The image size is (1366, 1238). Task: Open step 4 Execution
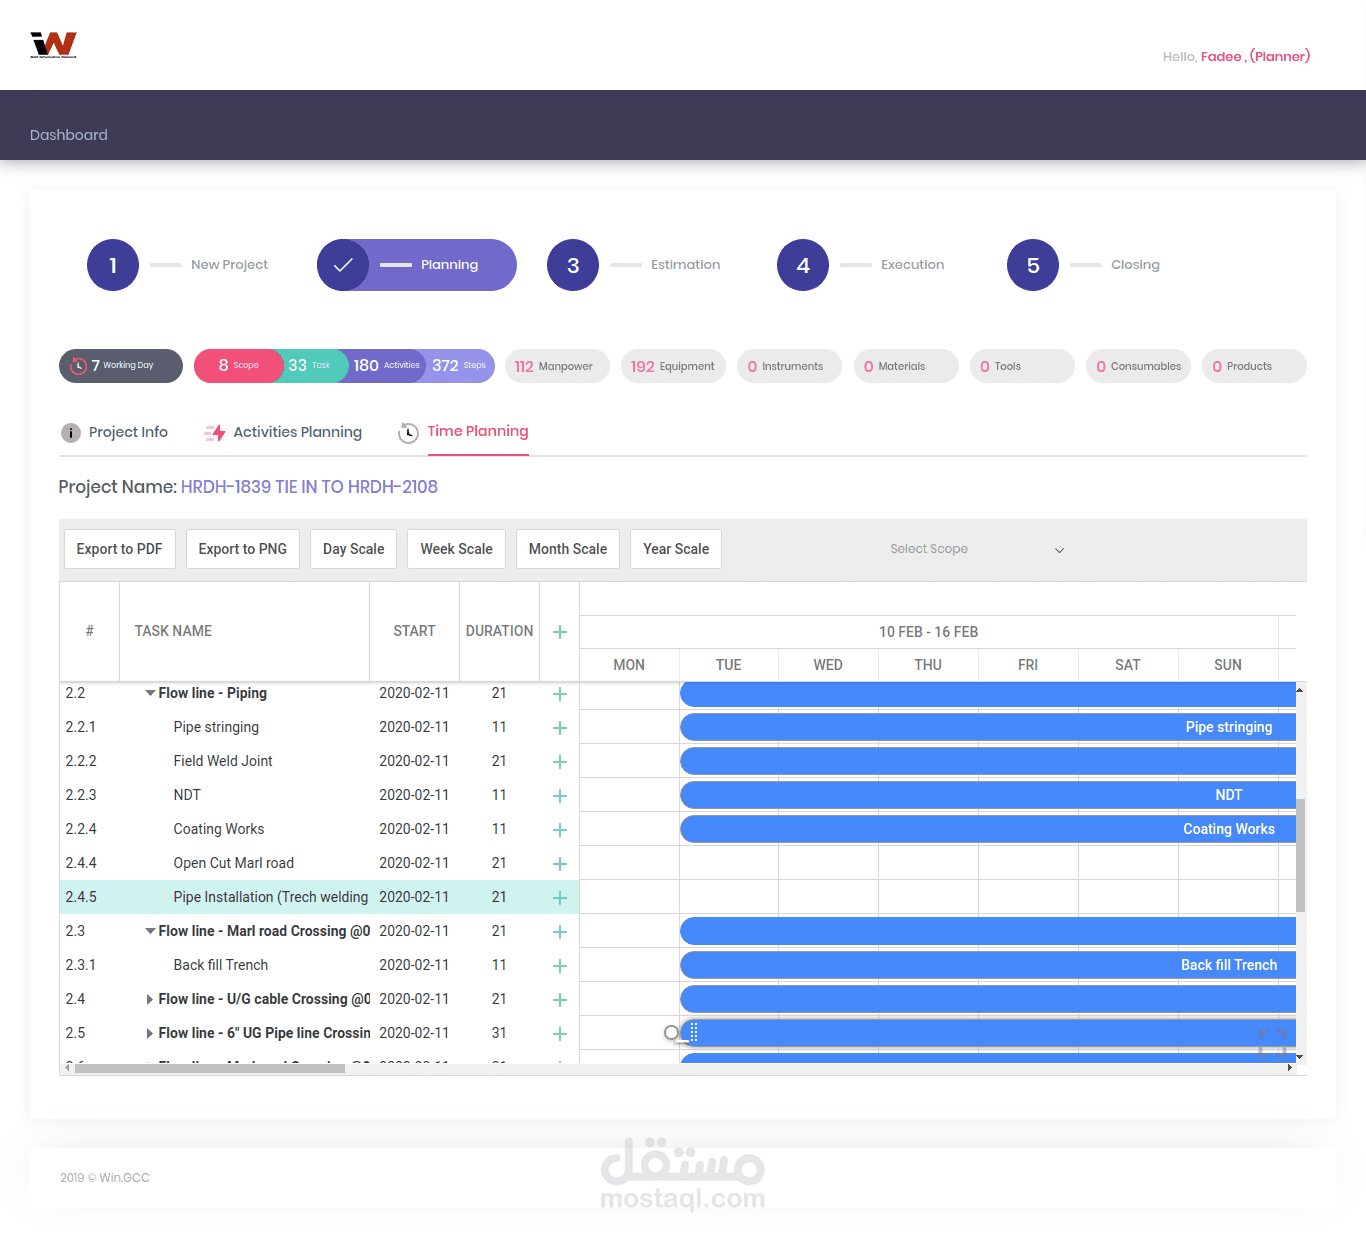(x=803, y=265)
